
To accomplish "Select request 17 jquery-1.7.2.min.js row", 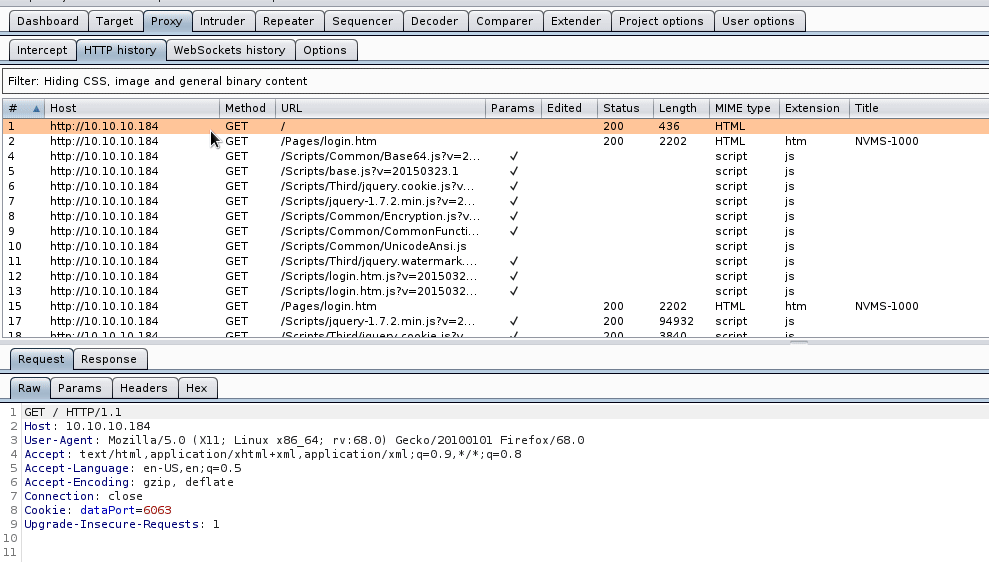I will pyautogui.click(x=378, y=321).
